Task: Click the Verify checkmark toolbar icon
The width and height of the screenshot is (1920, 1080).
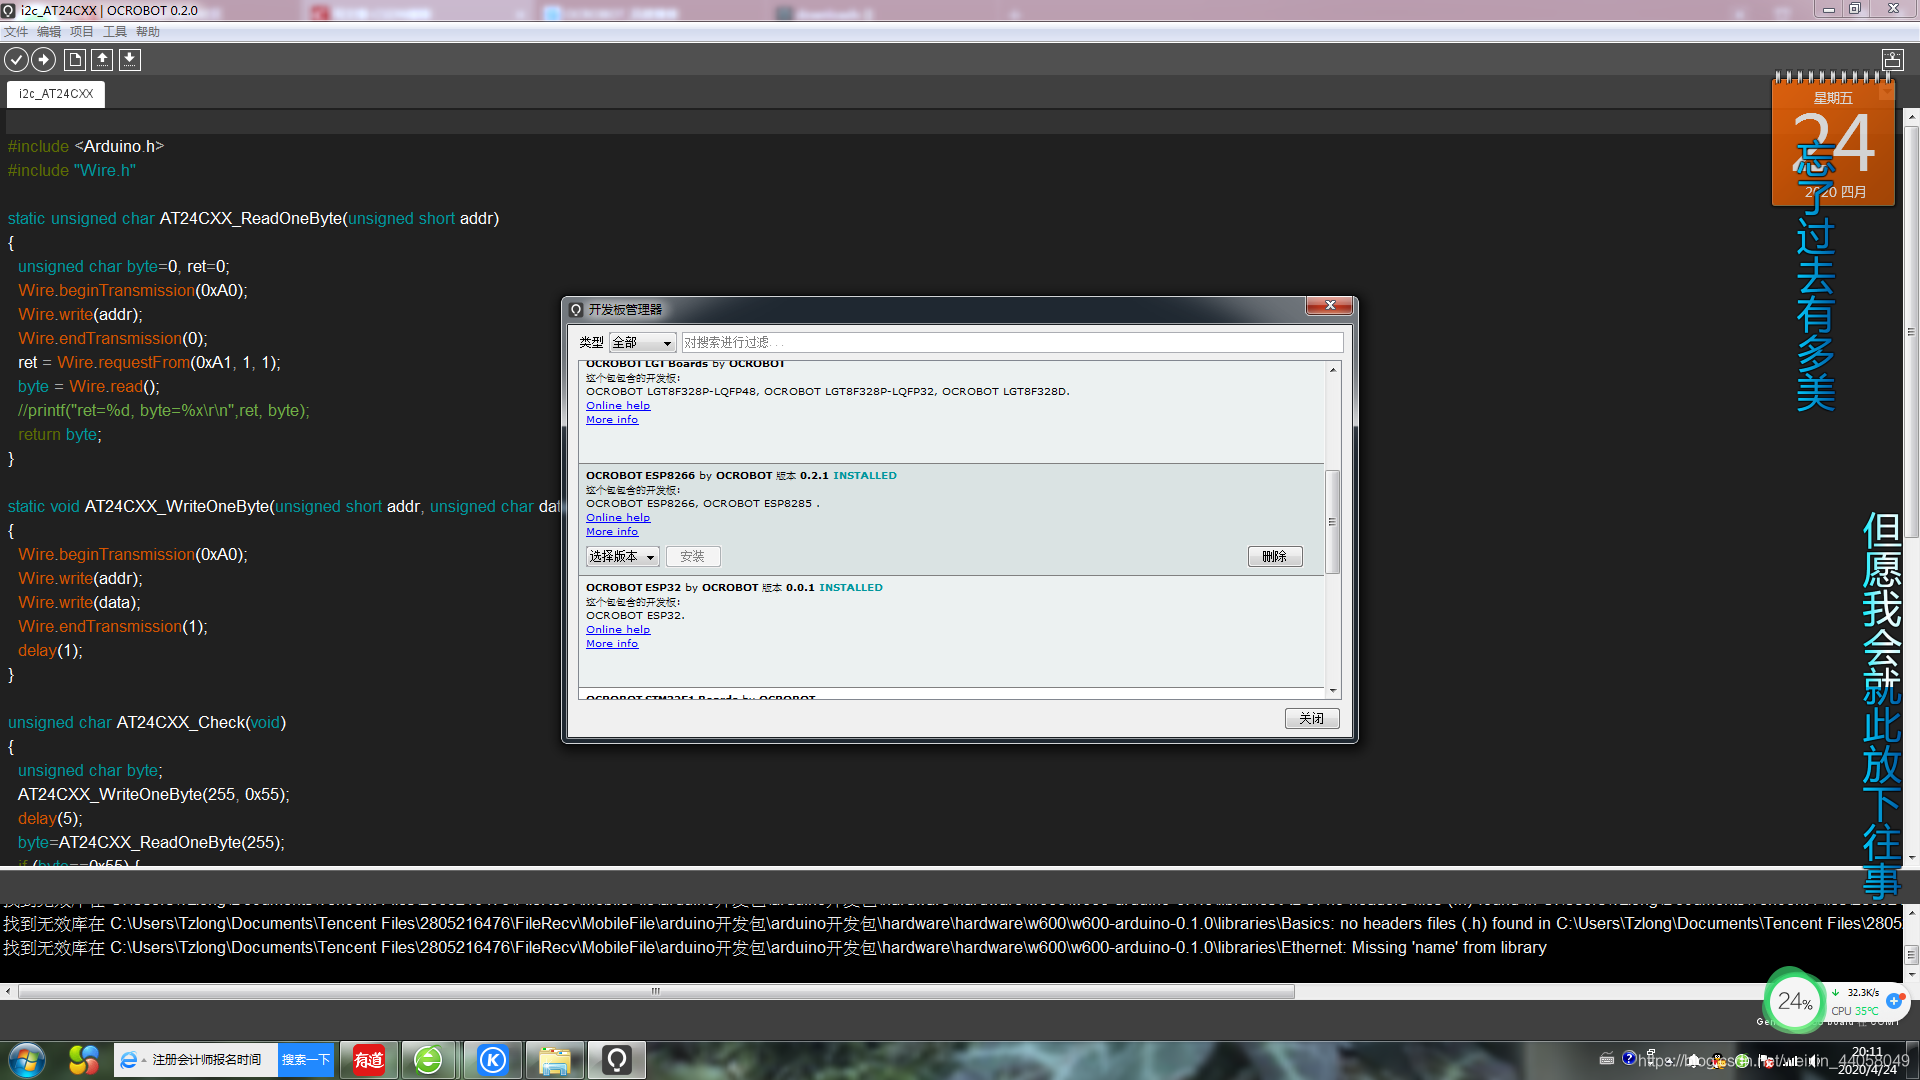Action: (16, 60)
